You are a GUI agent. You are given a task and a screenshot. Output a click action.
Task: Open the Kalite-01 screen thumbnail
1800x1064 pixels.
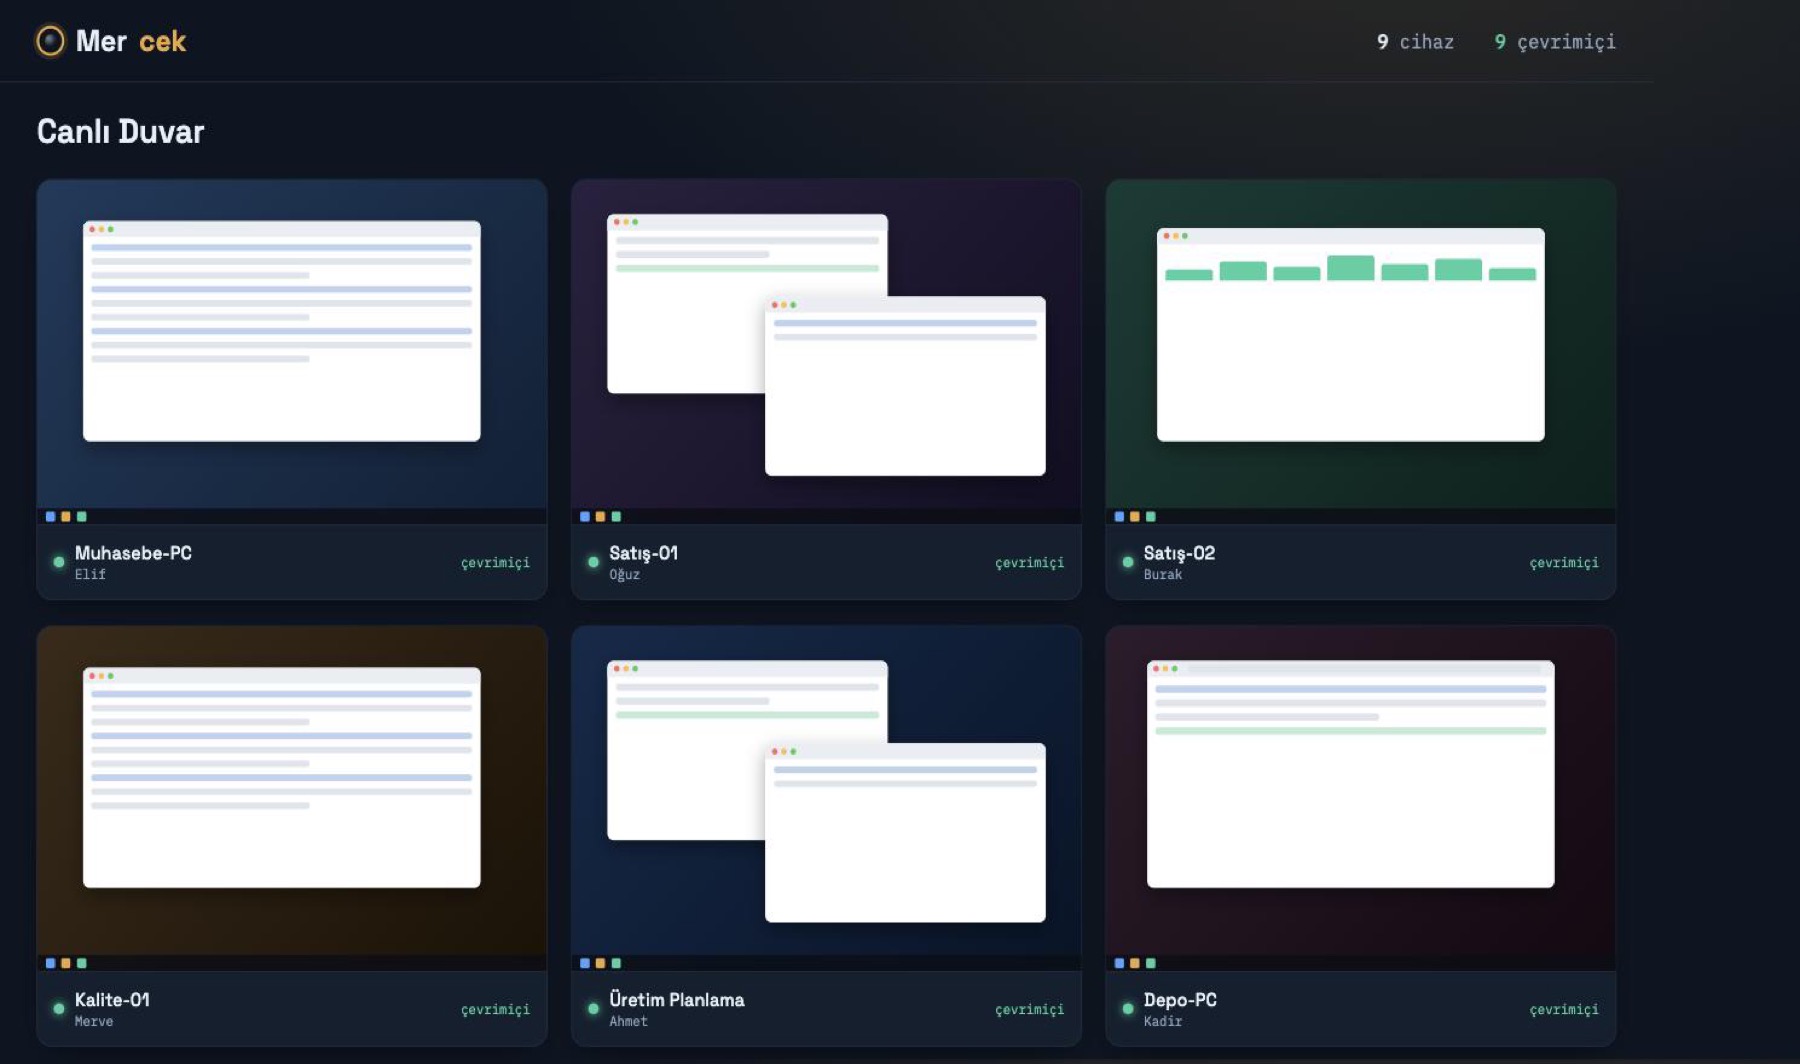292,798
